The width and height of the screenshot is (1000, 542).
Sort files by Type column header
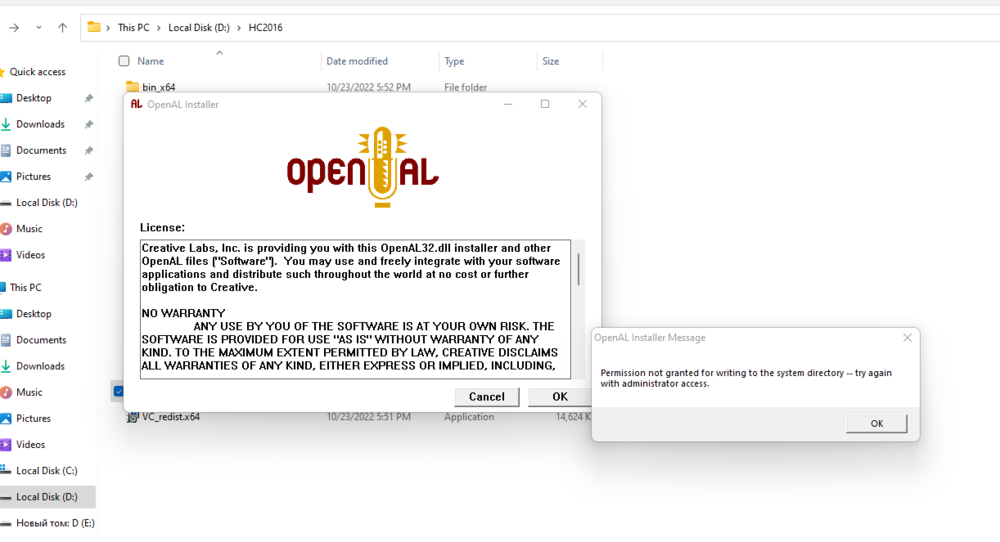454,61
